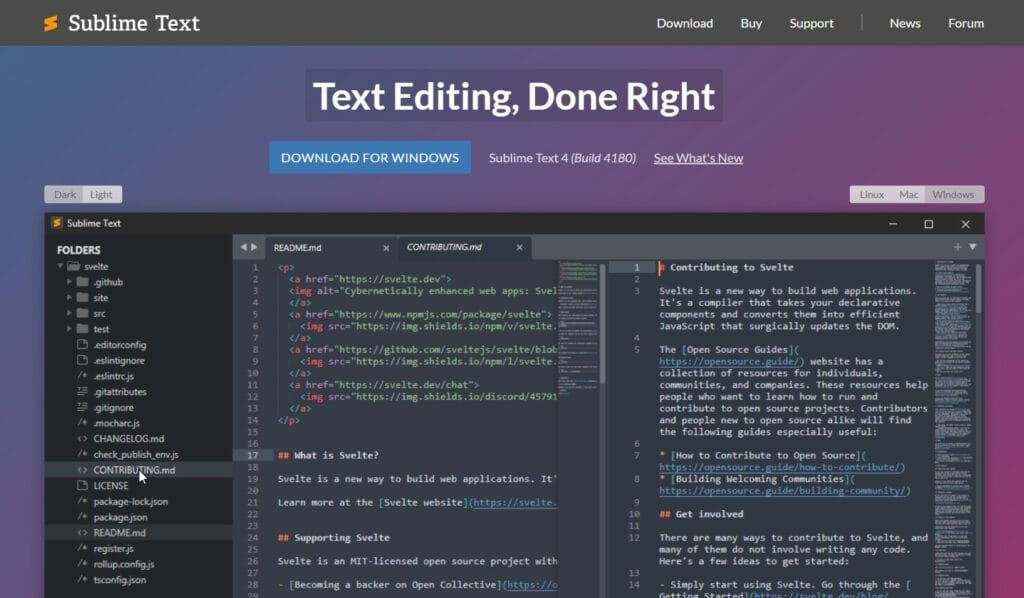Click the .gitattributes file icon
Viewport: 1024px width, 598px height.
[x=82, y=391]
